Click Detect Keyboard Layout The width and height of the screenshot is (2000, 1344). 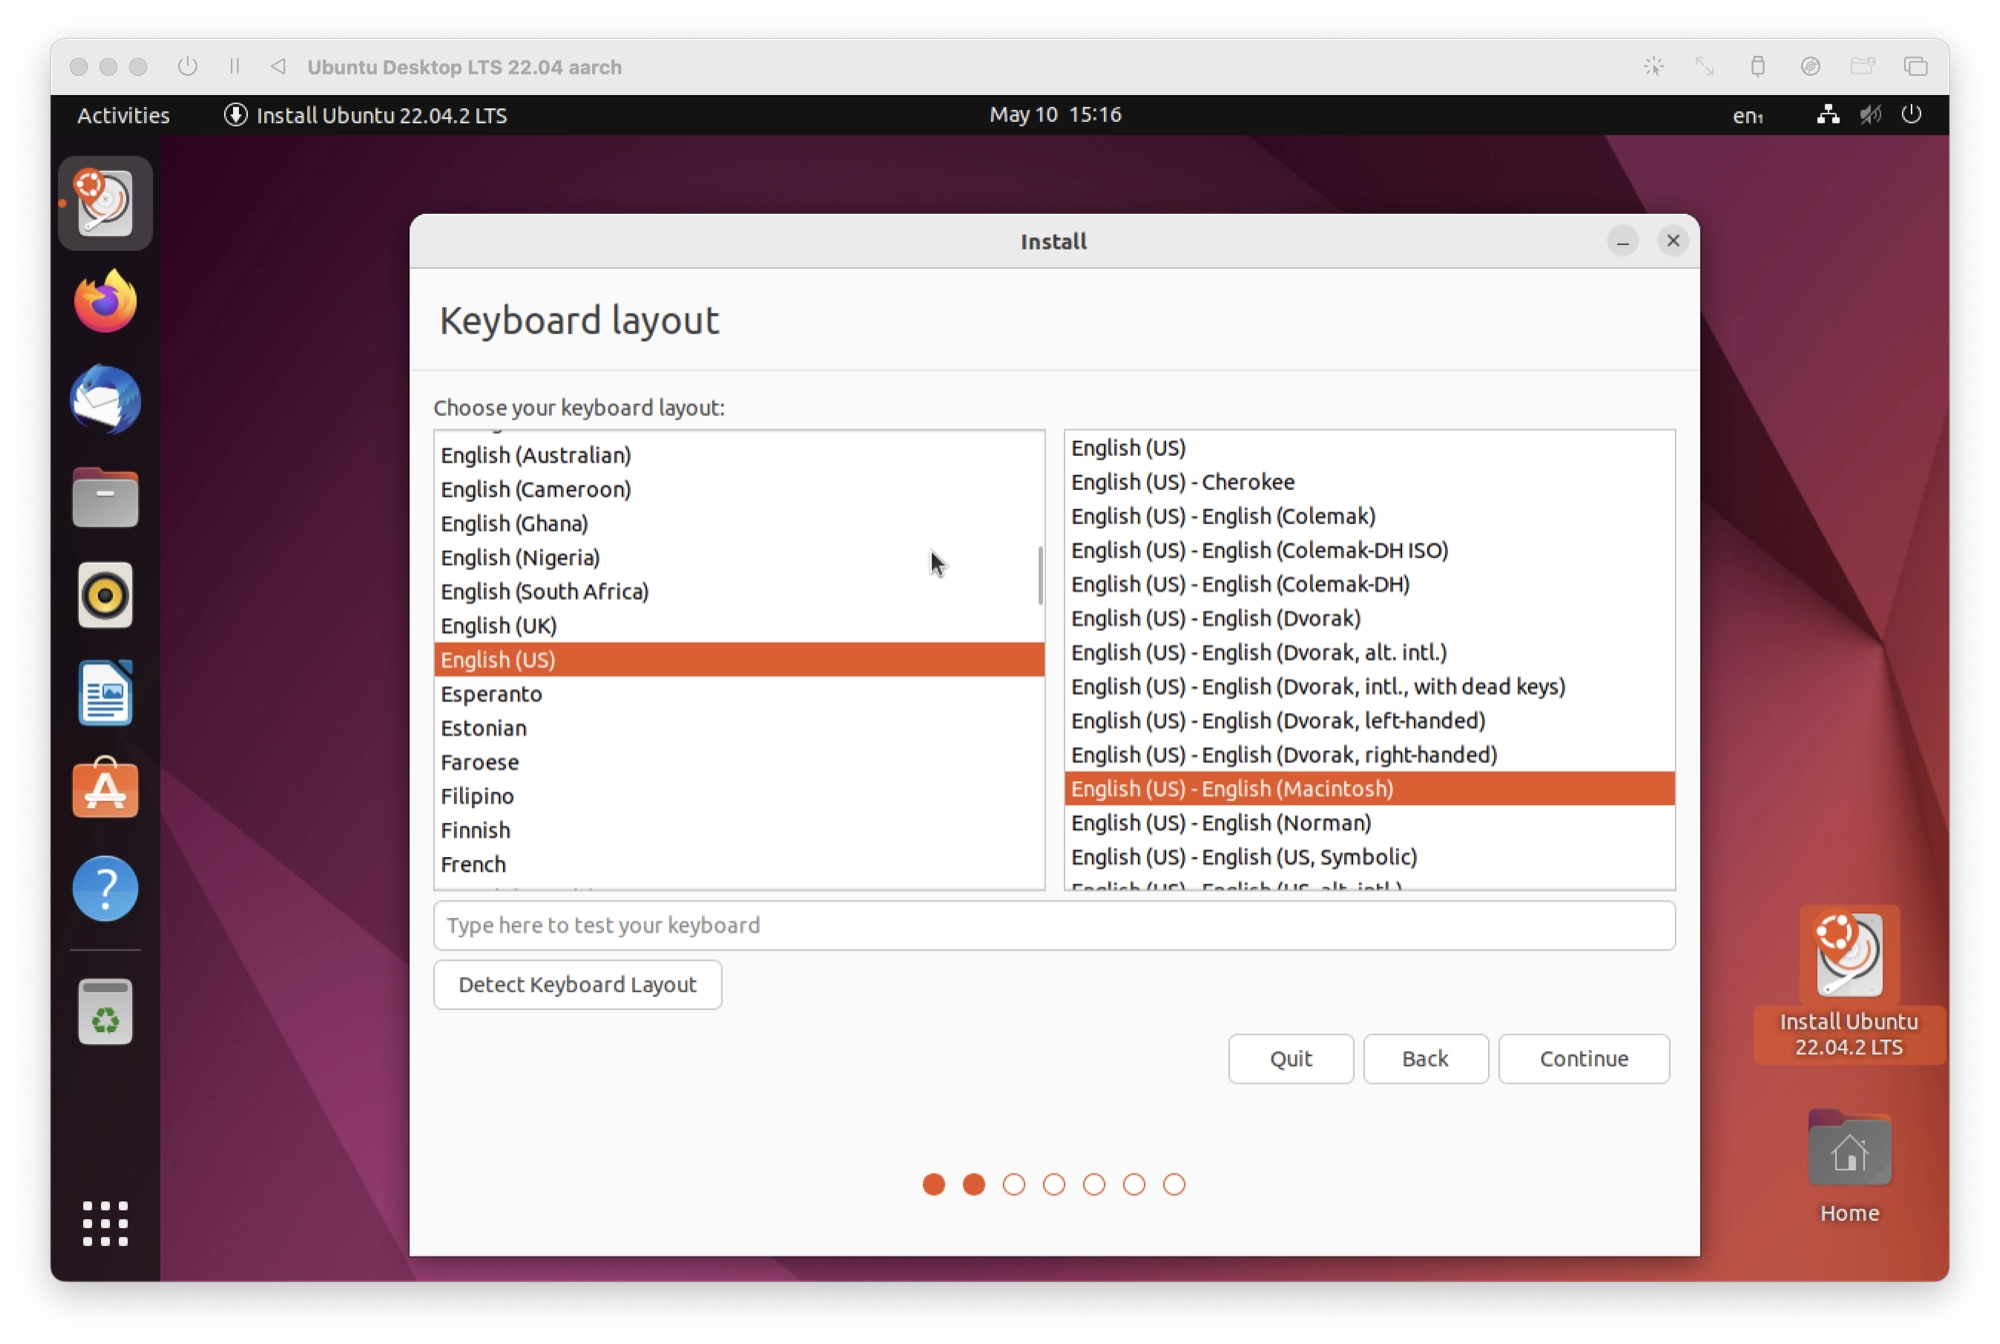click(577, 984)
